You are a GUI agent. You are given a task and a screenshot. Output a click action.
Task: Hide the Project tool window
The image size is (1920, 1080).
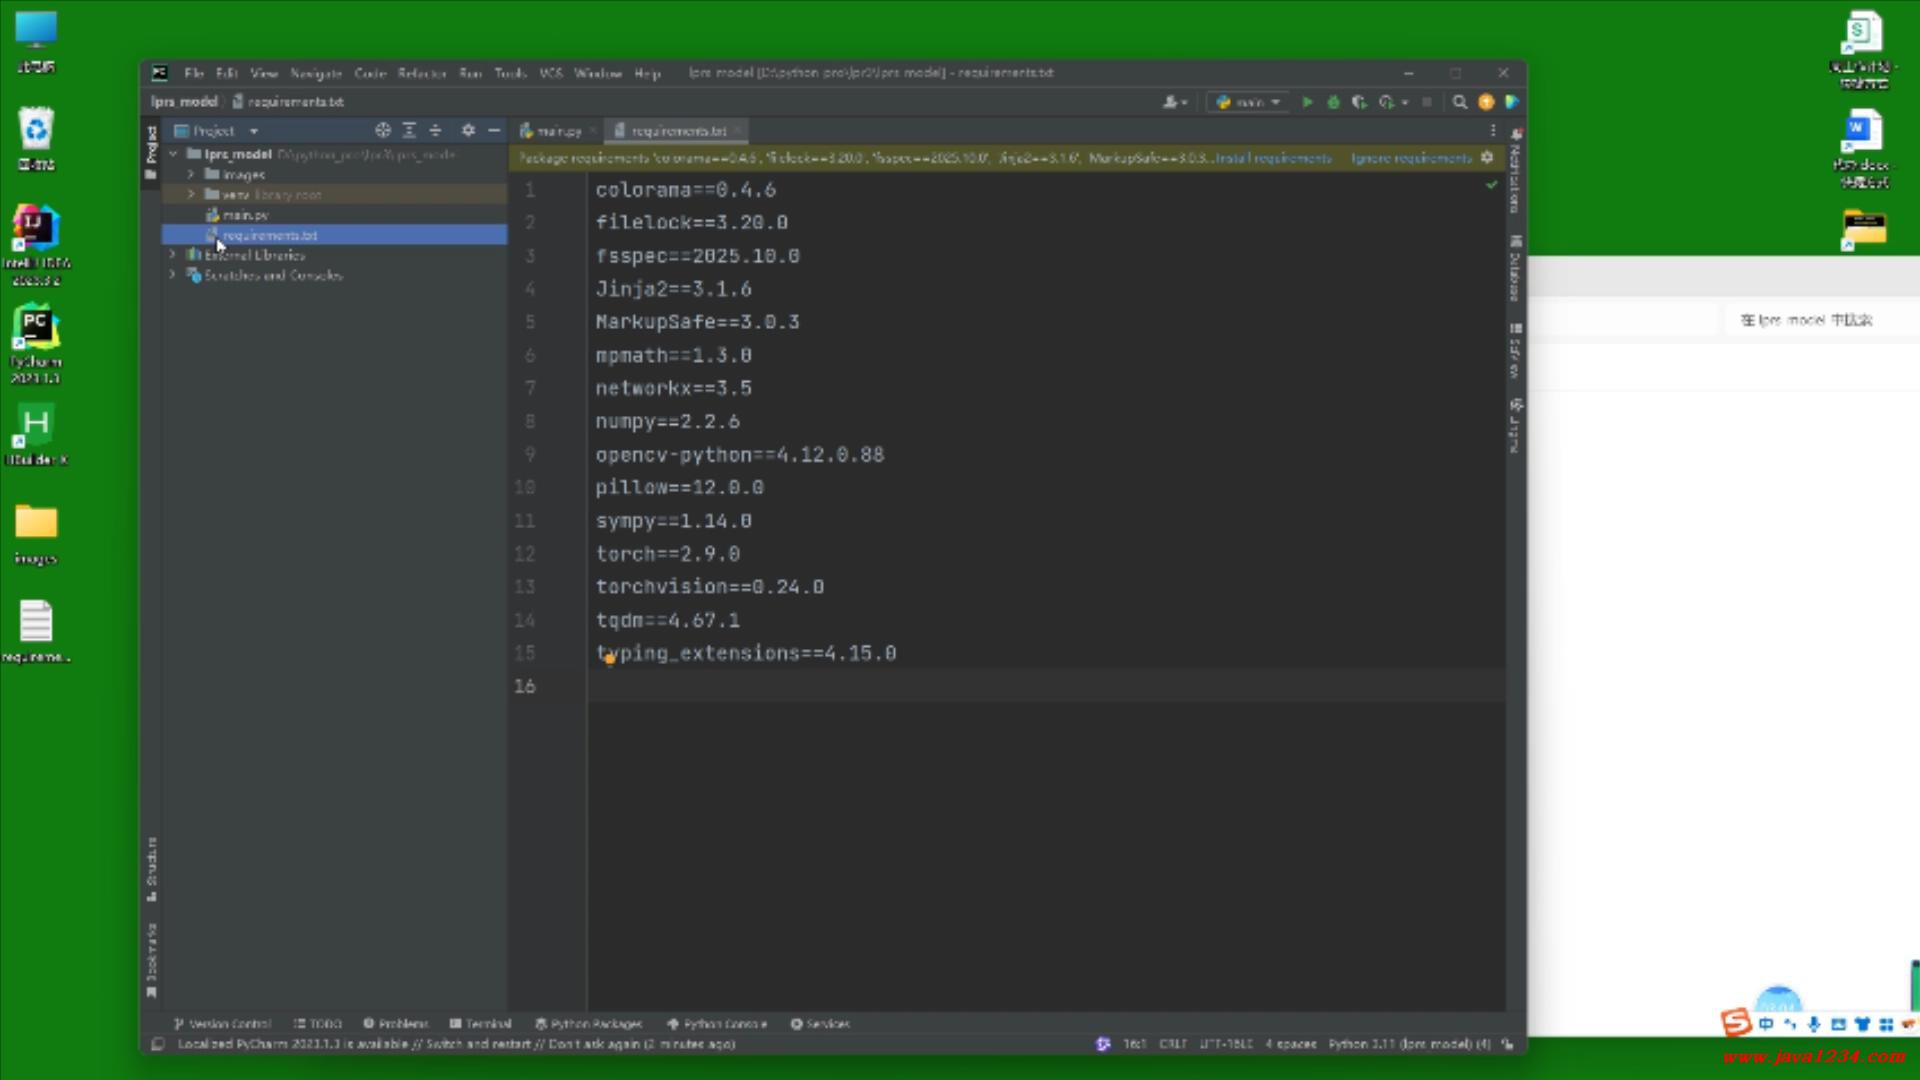point(494,131)
